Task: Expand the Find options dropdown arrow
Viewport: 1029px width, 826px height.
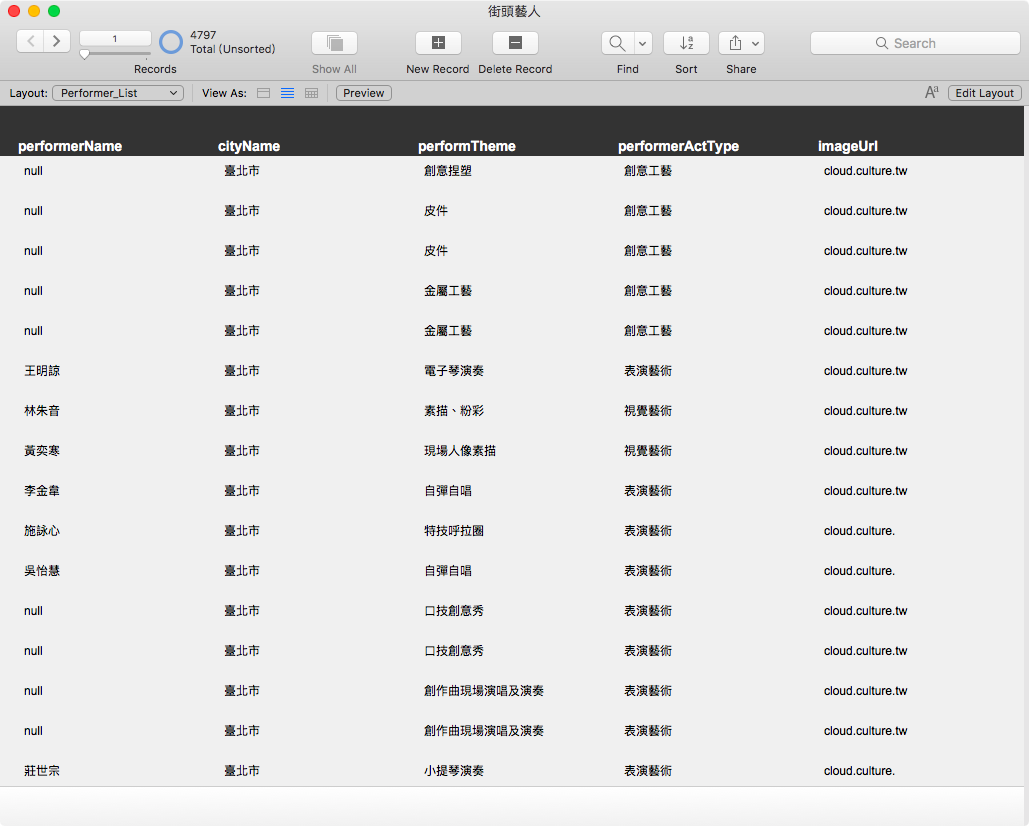Action: coord(643,43)
